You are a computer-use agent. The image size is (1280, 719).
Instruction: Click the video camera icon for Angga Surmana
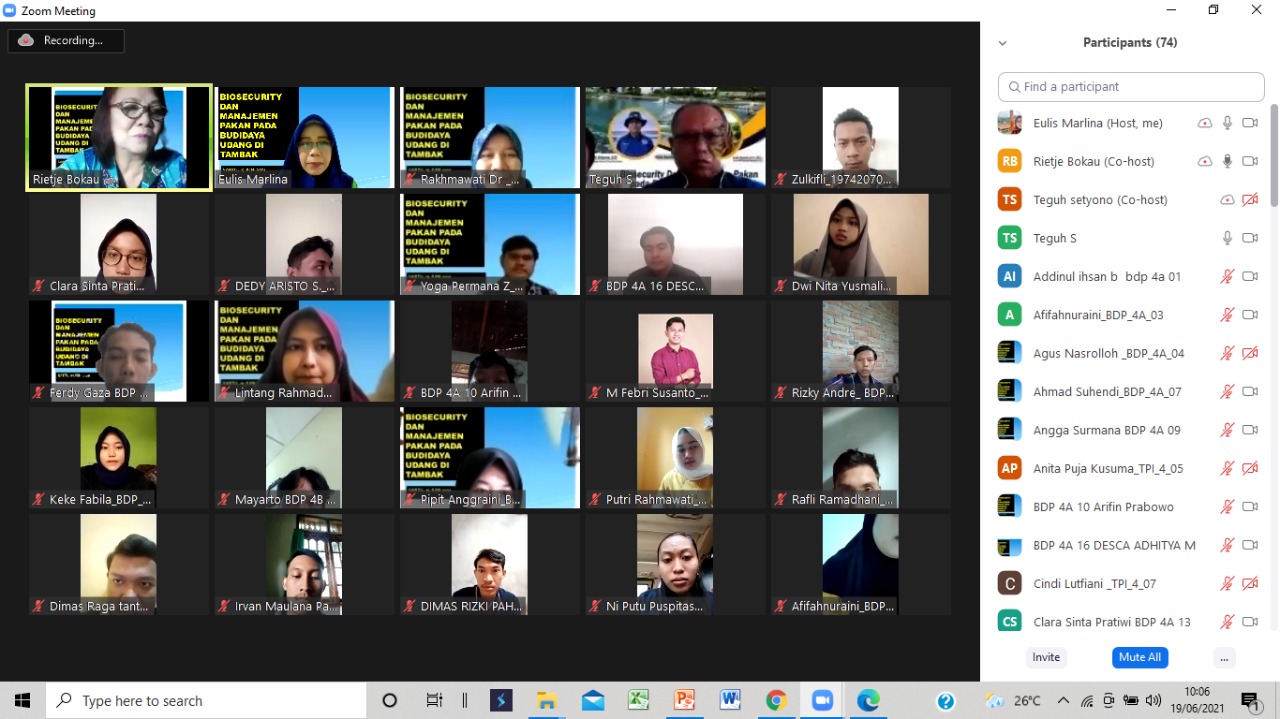tap(1249, 430)
